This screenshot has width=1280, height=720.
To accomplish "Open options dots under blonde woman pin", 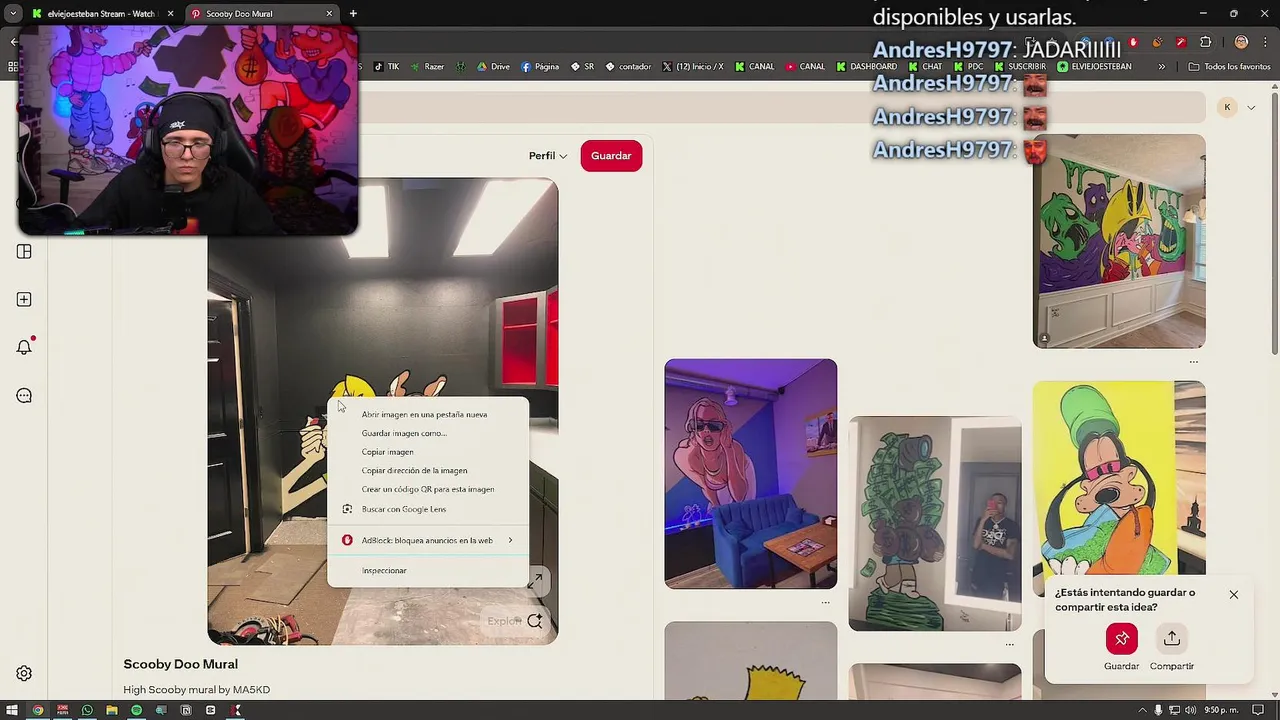I will [825, 603].
